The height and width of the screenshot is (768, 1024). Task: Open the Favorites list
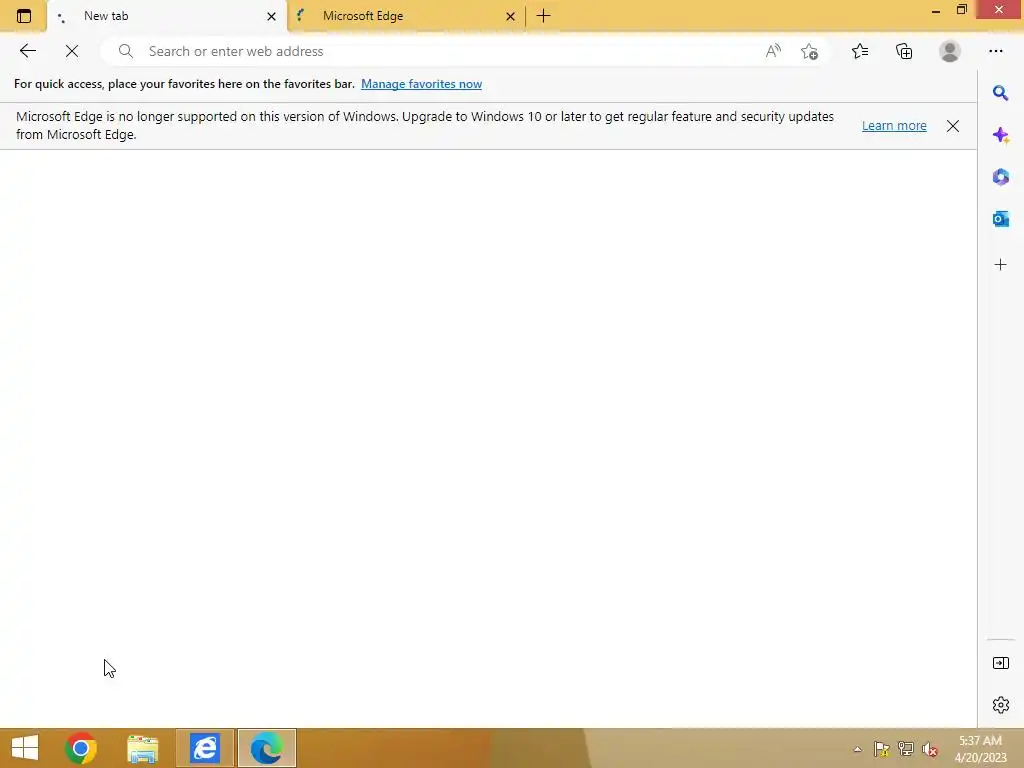pyautogui.click(x=860, y=51)
